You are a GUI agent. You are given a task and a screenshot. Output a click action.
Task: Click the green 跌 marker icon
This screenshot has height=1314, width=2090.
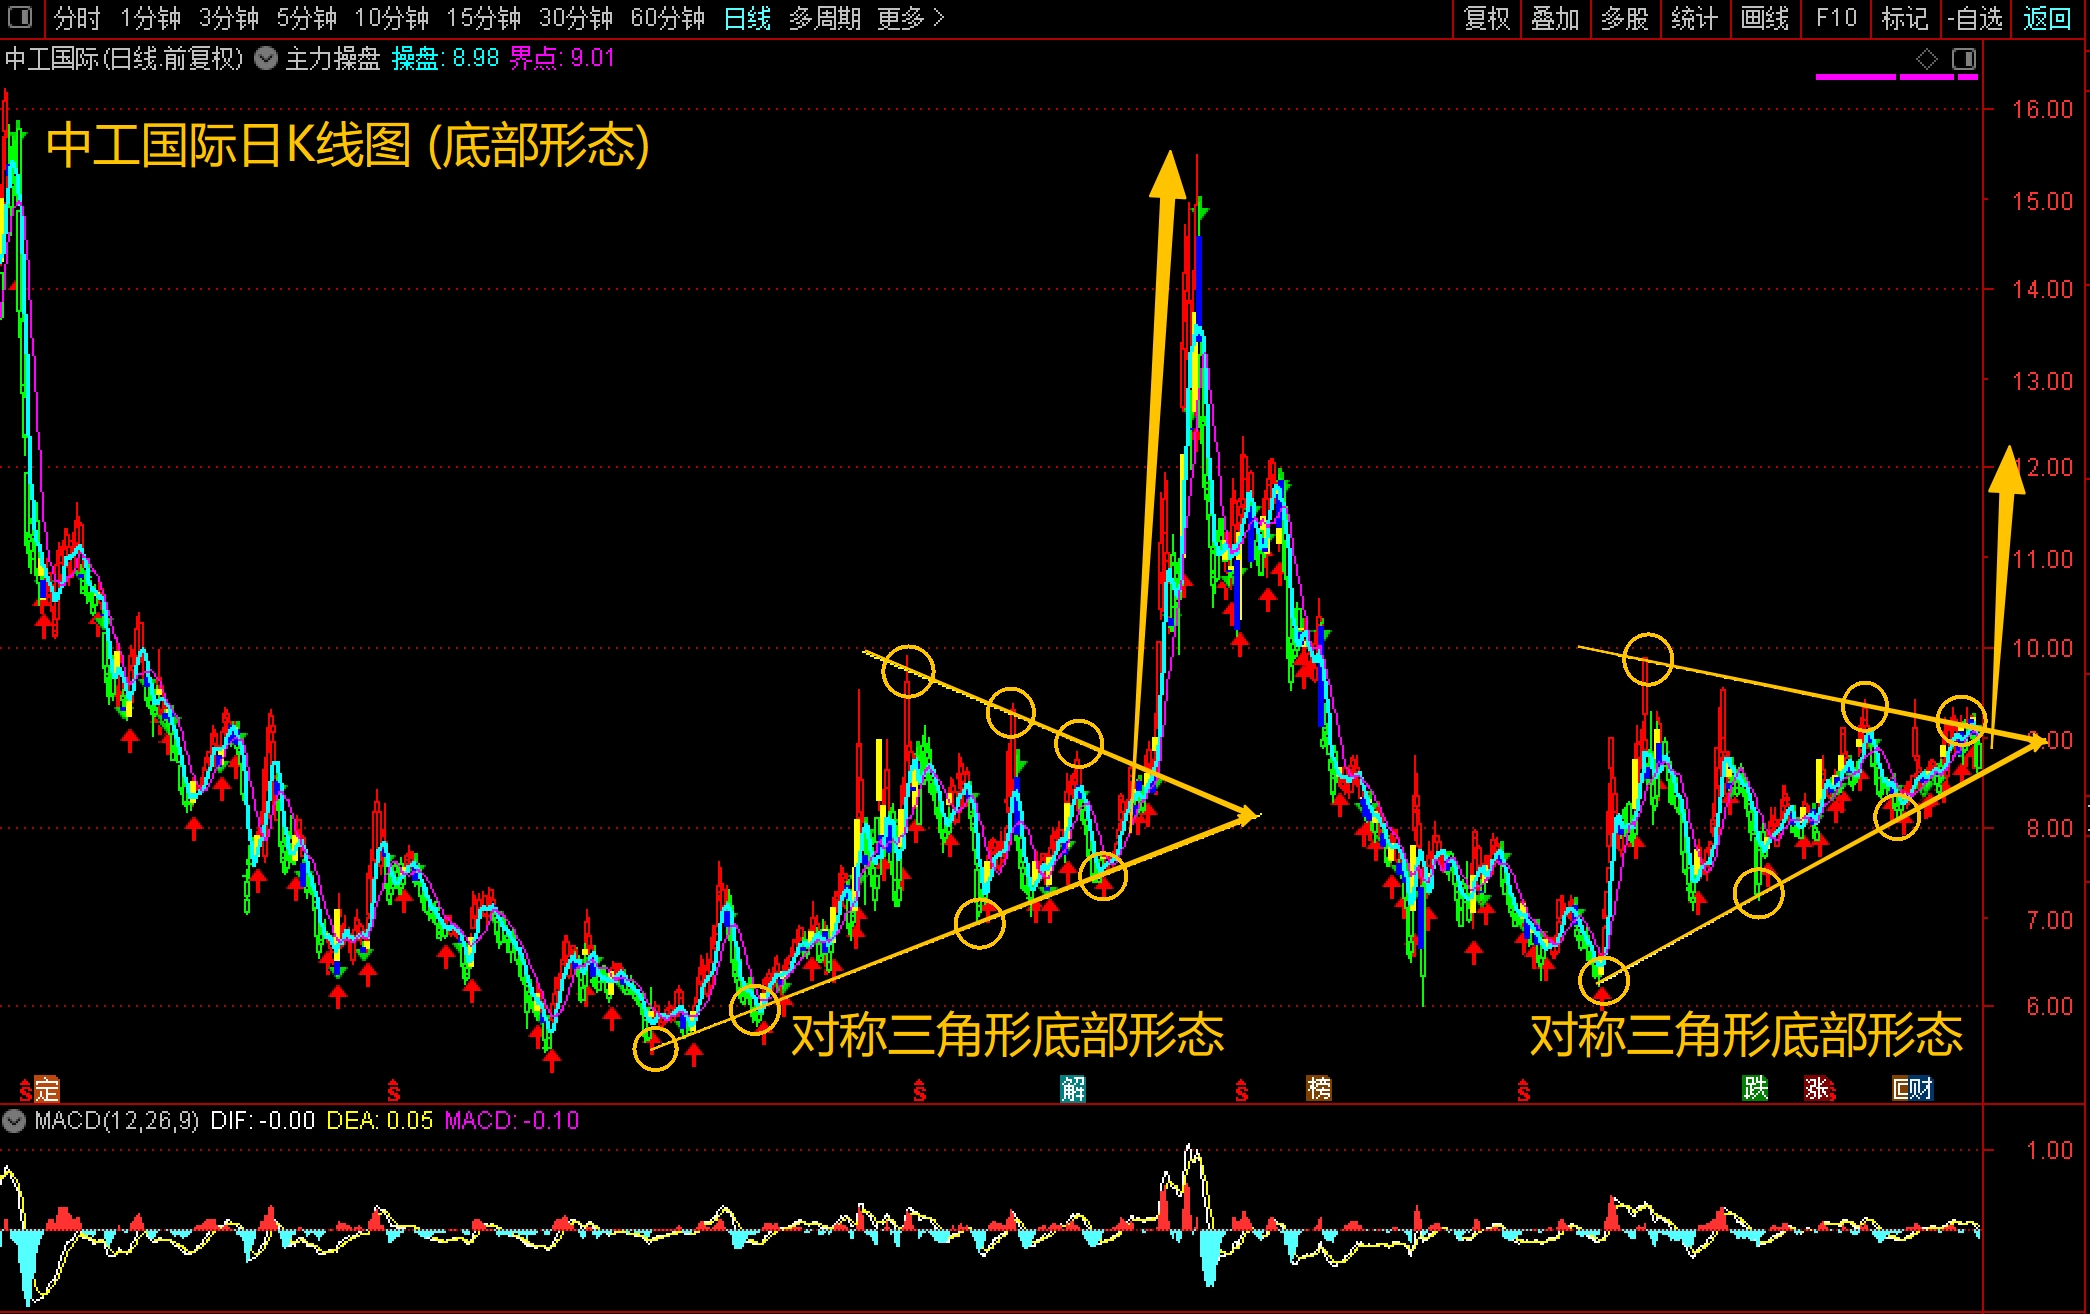pos(1754,1088)
